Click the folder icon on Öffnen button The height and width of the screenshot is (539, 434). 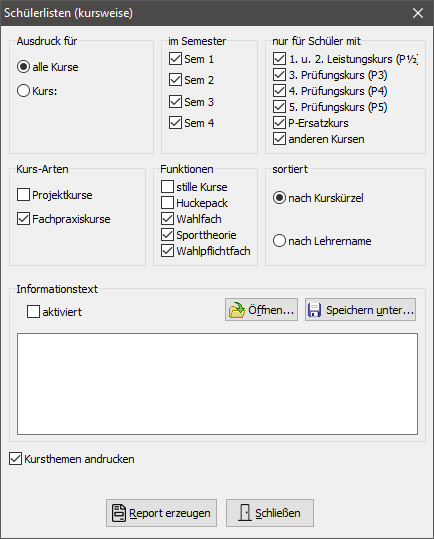237,310
